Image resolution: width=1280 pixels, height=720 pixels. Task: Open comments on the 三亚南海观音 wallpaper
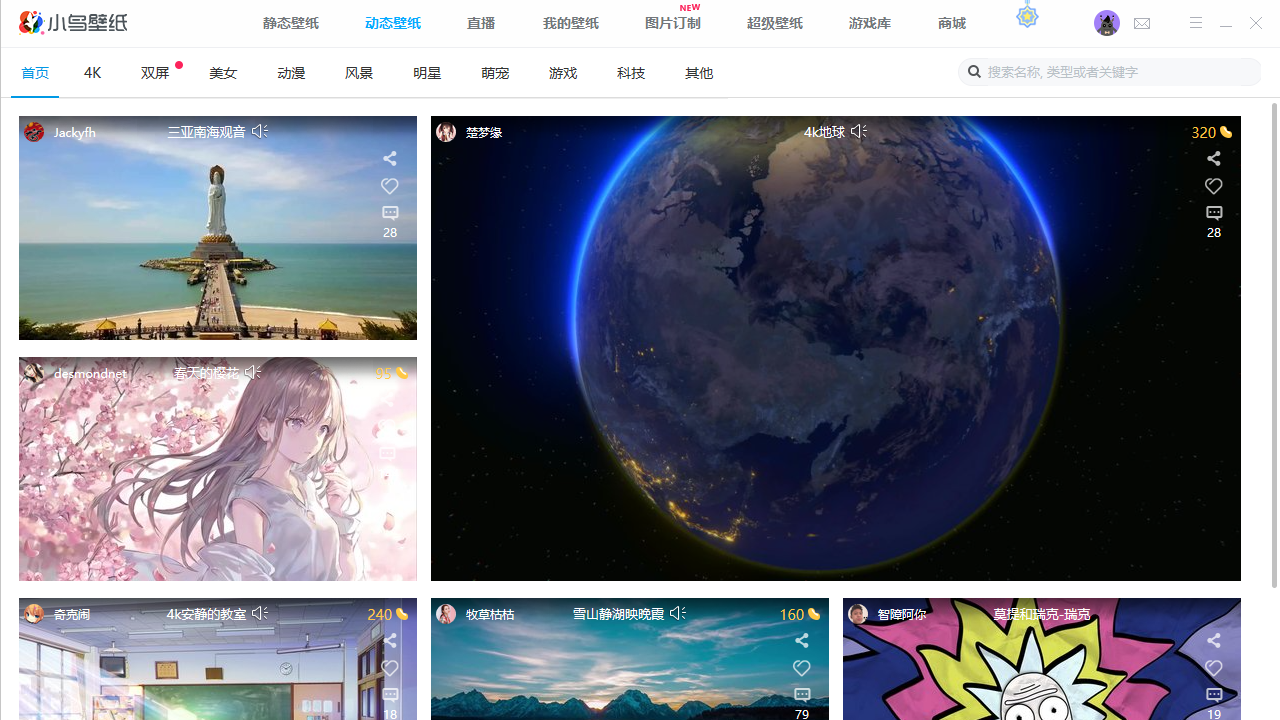point(389,212)
